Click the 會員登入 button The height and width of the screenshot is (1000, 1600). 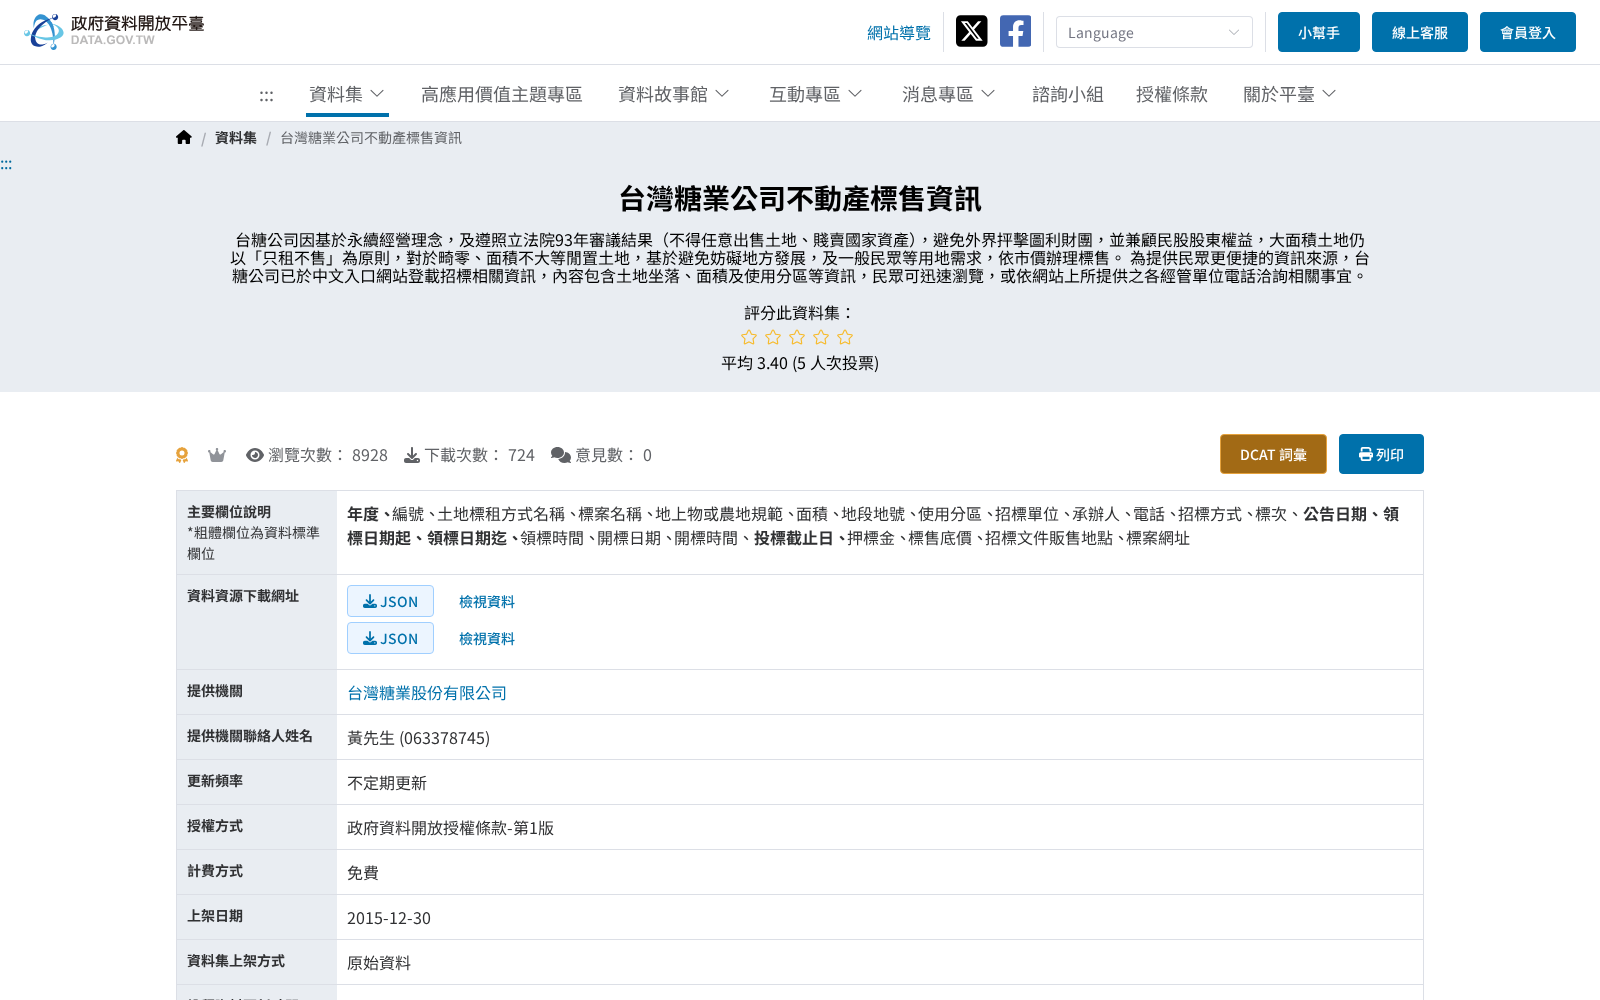(x=1528, y=32)
